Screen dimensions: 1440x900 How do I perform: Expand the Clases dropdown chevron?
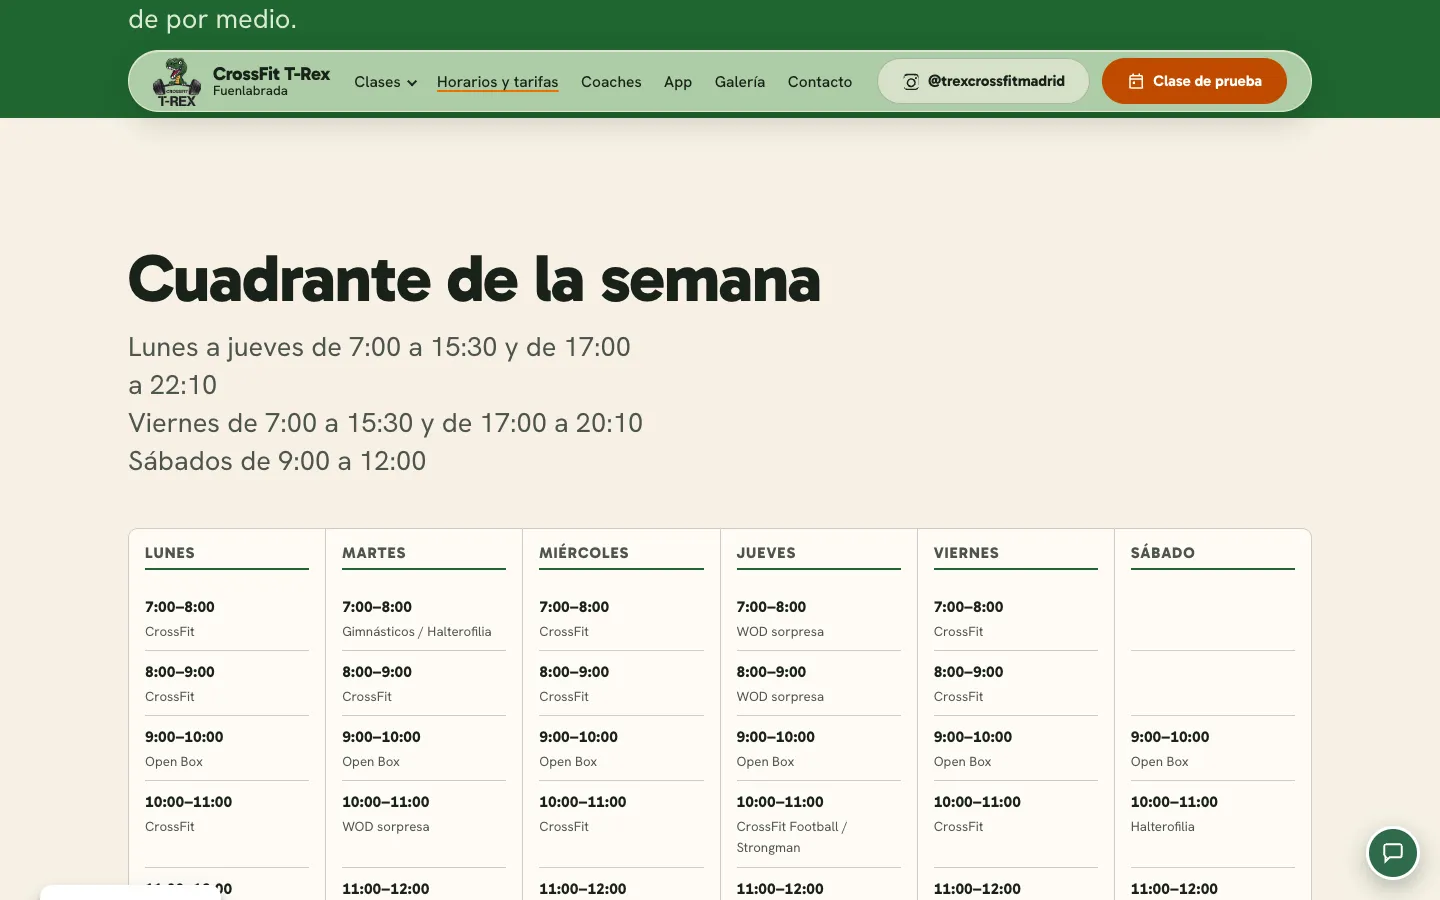pos(412,83)
